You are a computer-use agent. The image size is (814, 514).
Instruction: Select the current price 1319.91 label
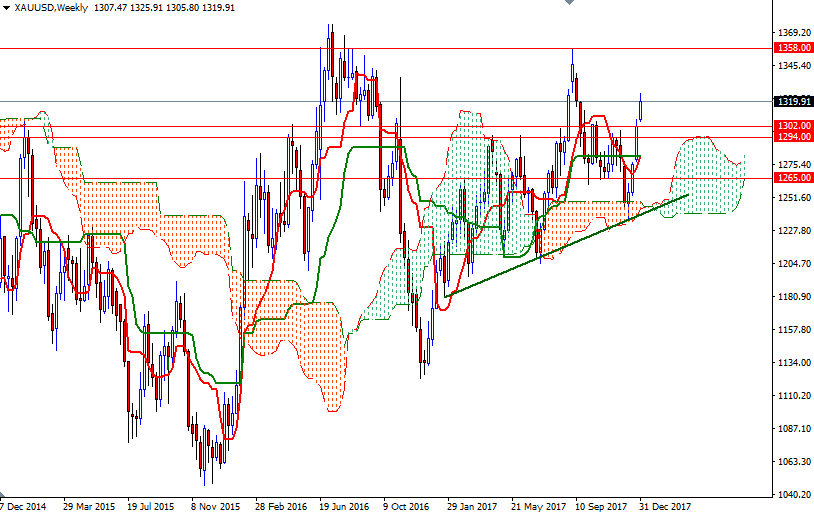pyautogui.click(x=793, y=101)
